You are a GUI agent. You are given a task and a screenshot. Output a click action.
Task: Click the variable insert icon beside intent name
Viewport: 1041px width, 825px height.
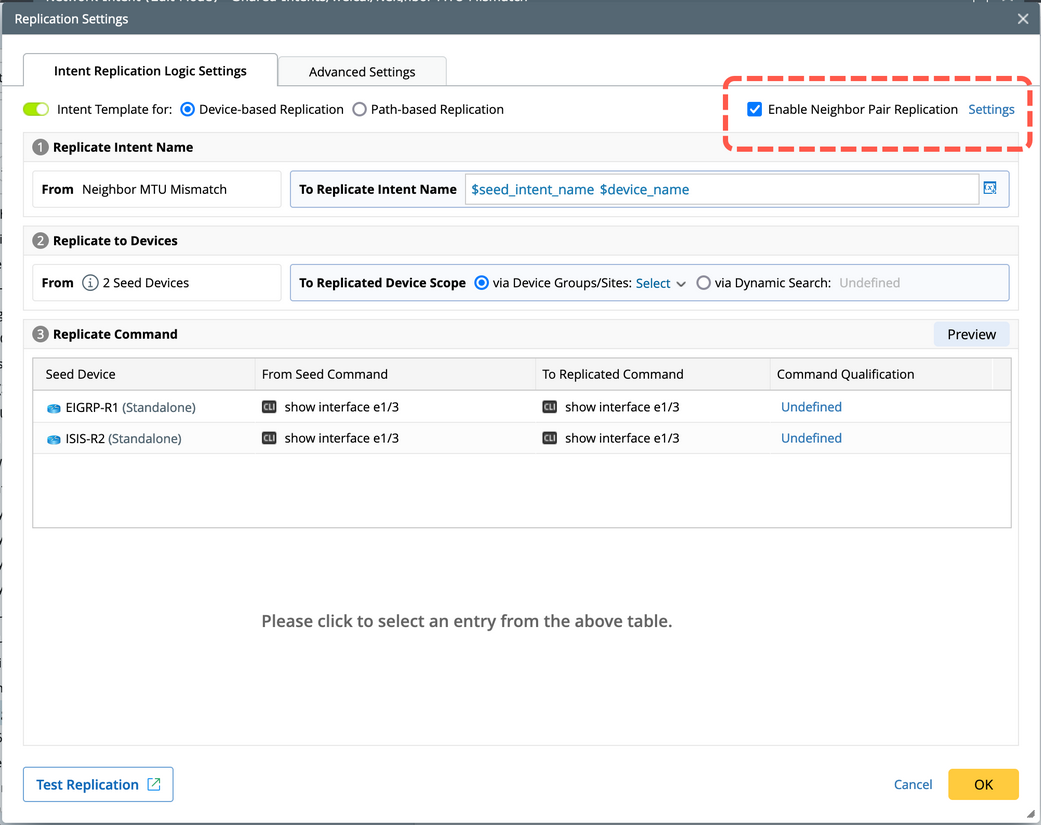[990, 188]
